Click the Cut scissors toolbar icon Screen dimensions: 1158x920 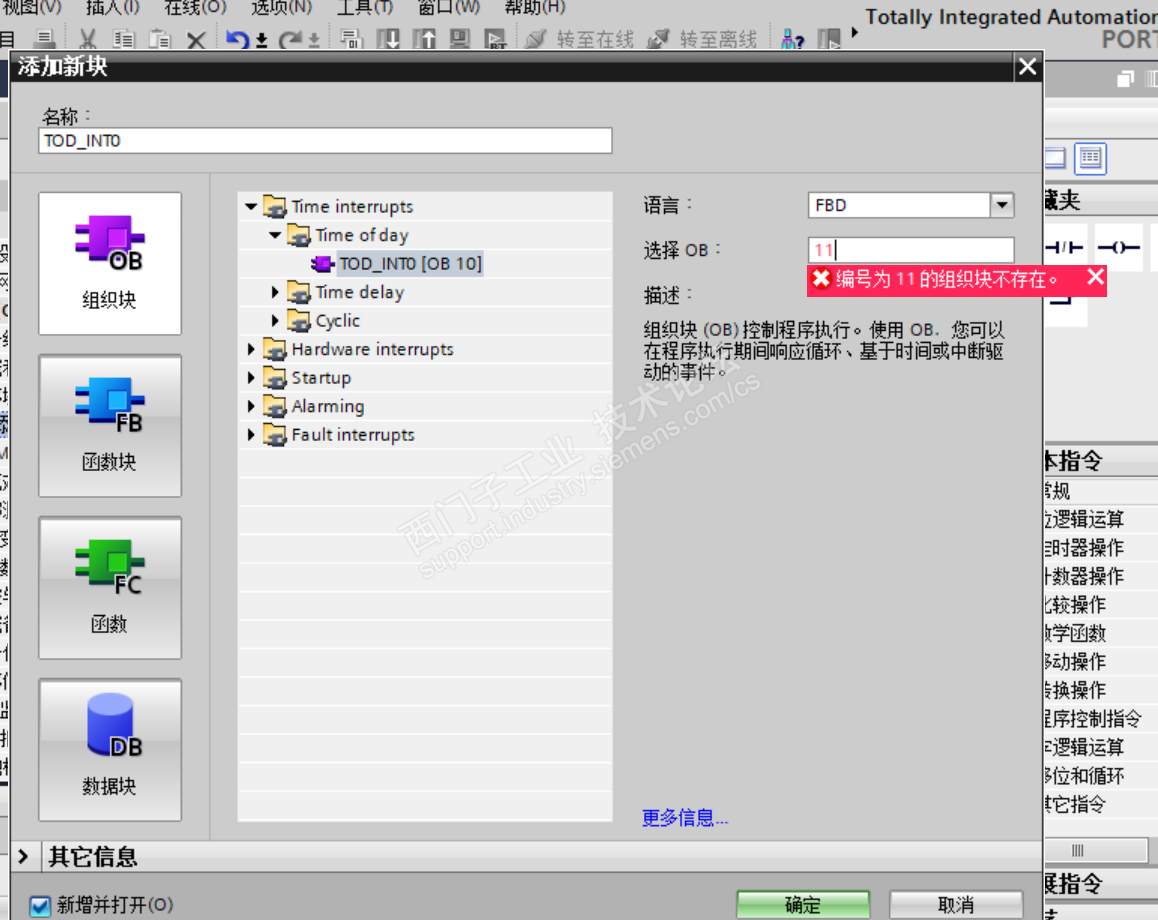(88, 38)
